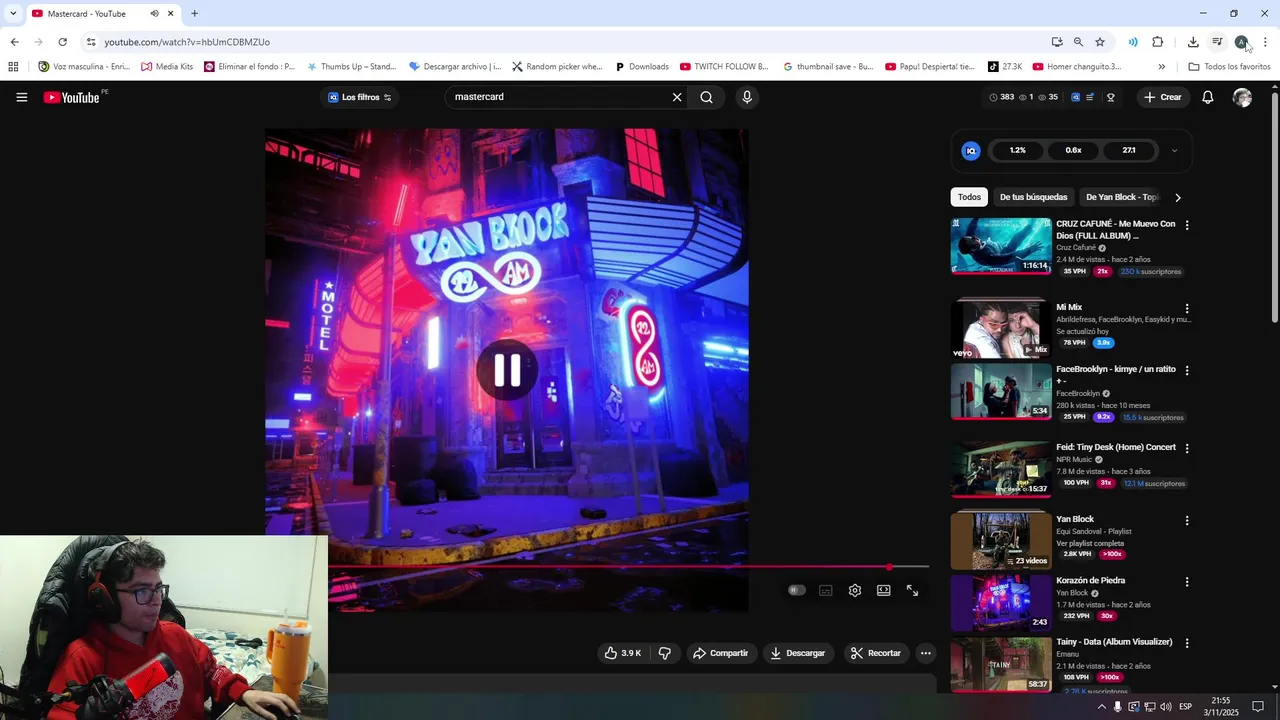The image size is (1280, 720).
Task: Open FaceBrooklyn kimye video thumbnail
Action: tap(1001, 391)
